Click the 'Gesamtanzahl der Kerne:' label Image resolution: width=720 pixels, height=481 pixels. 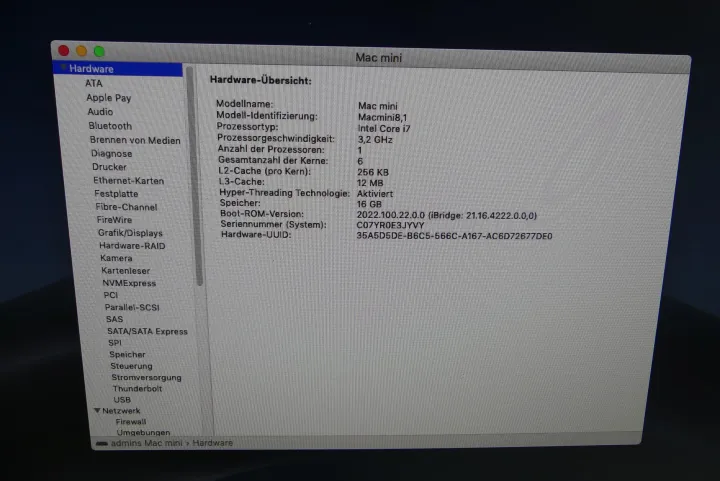[x=273, y=161]
